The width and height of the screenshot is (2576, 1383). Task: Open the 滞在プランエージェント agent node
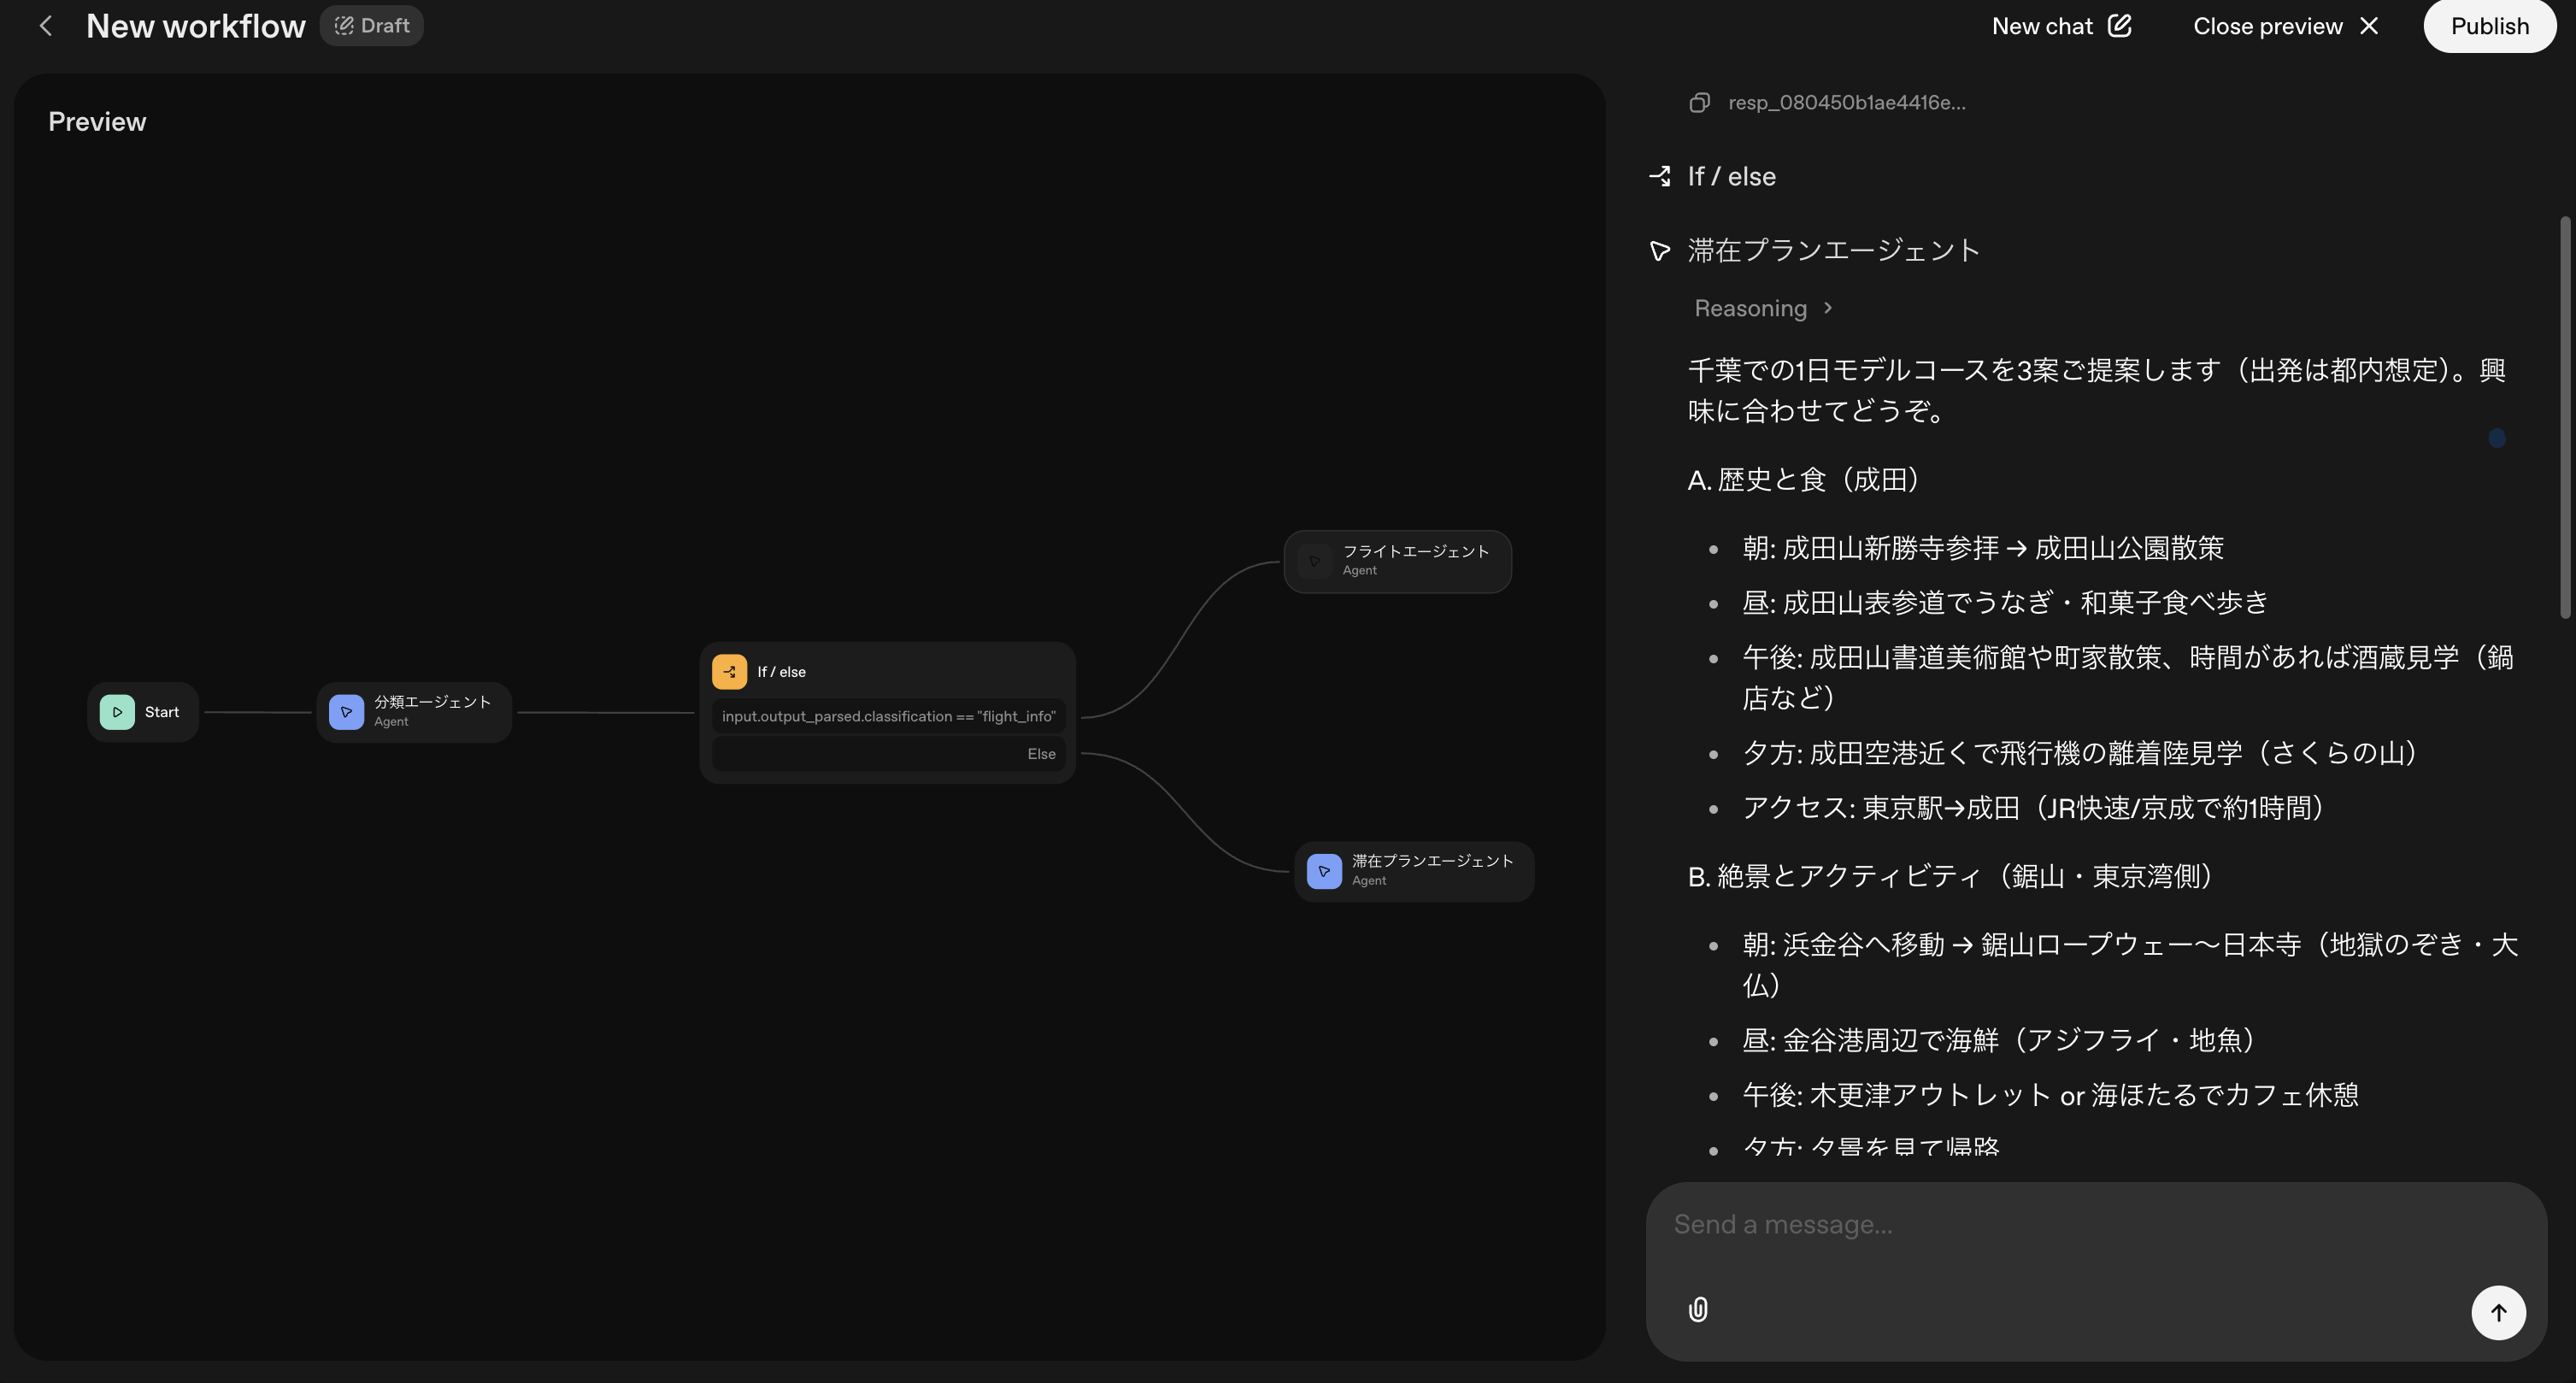click(x=1413, y=870)
